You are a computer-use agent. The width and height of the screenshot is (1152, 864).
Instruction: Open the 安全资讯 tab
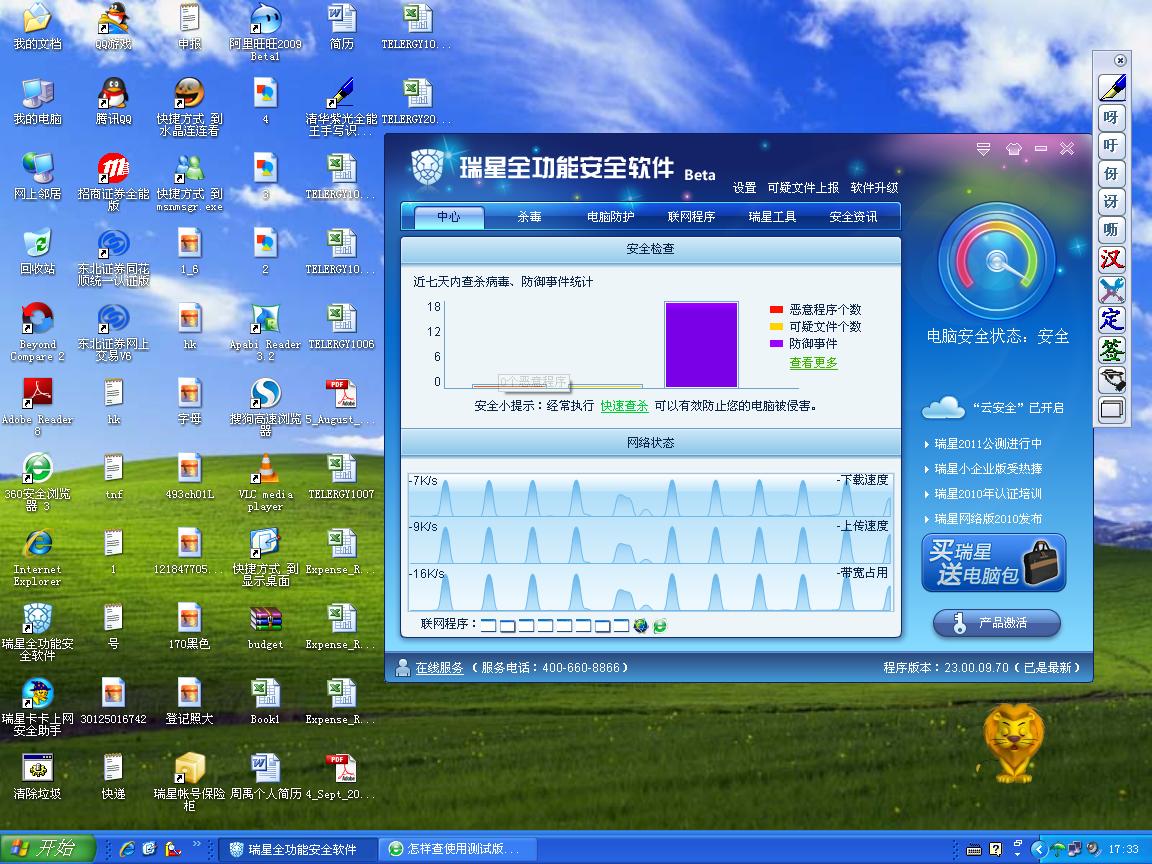click(x=853, y=217)
